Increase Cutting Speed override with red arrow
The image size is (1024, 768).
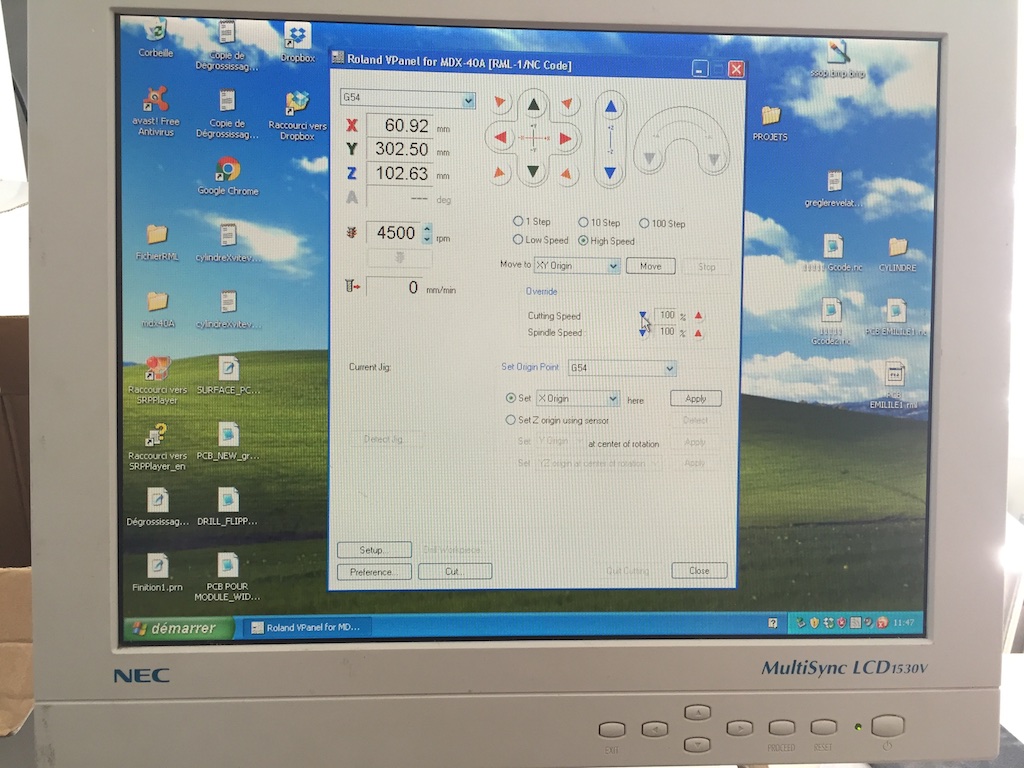click(x=698, y=315)
